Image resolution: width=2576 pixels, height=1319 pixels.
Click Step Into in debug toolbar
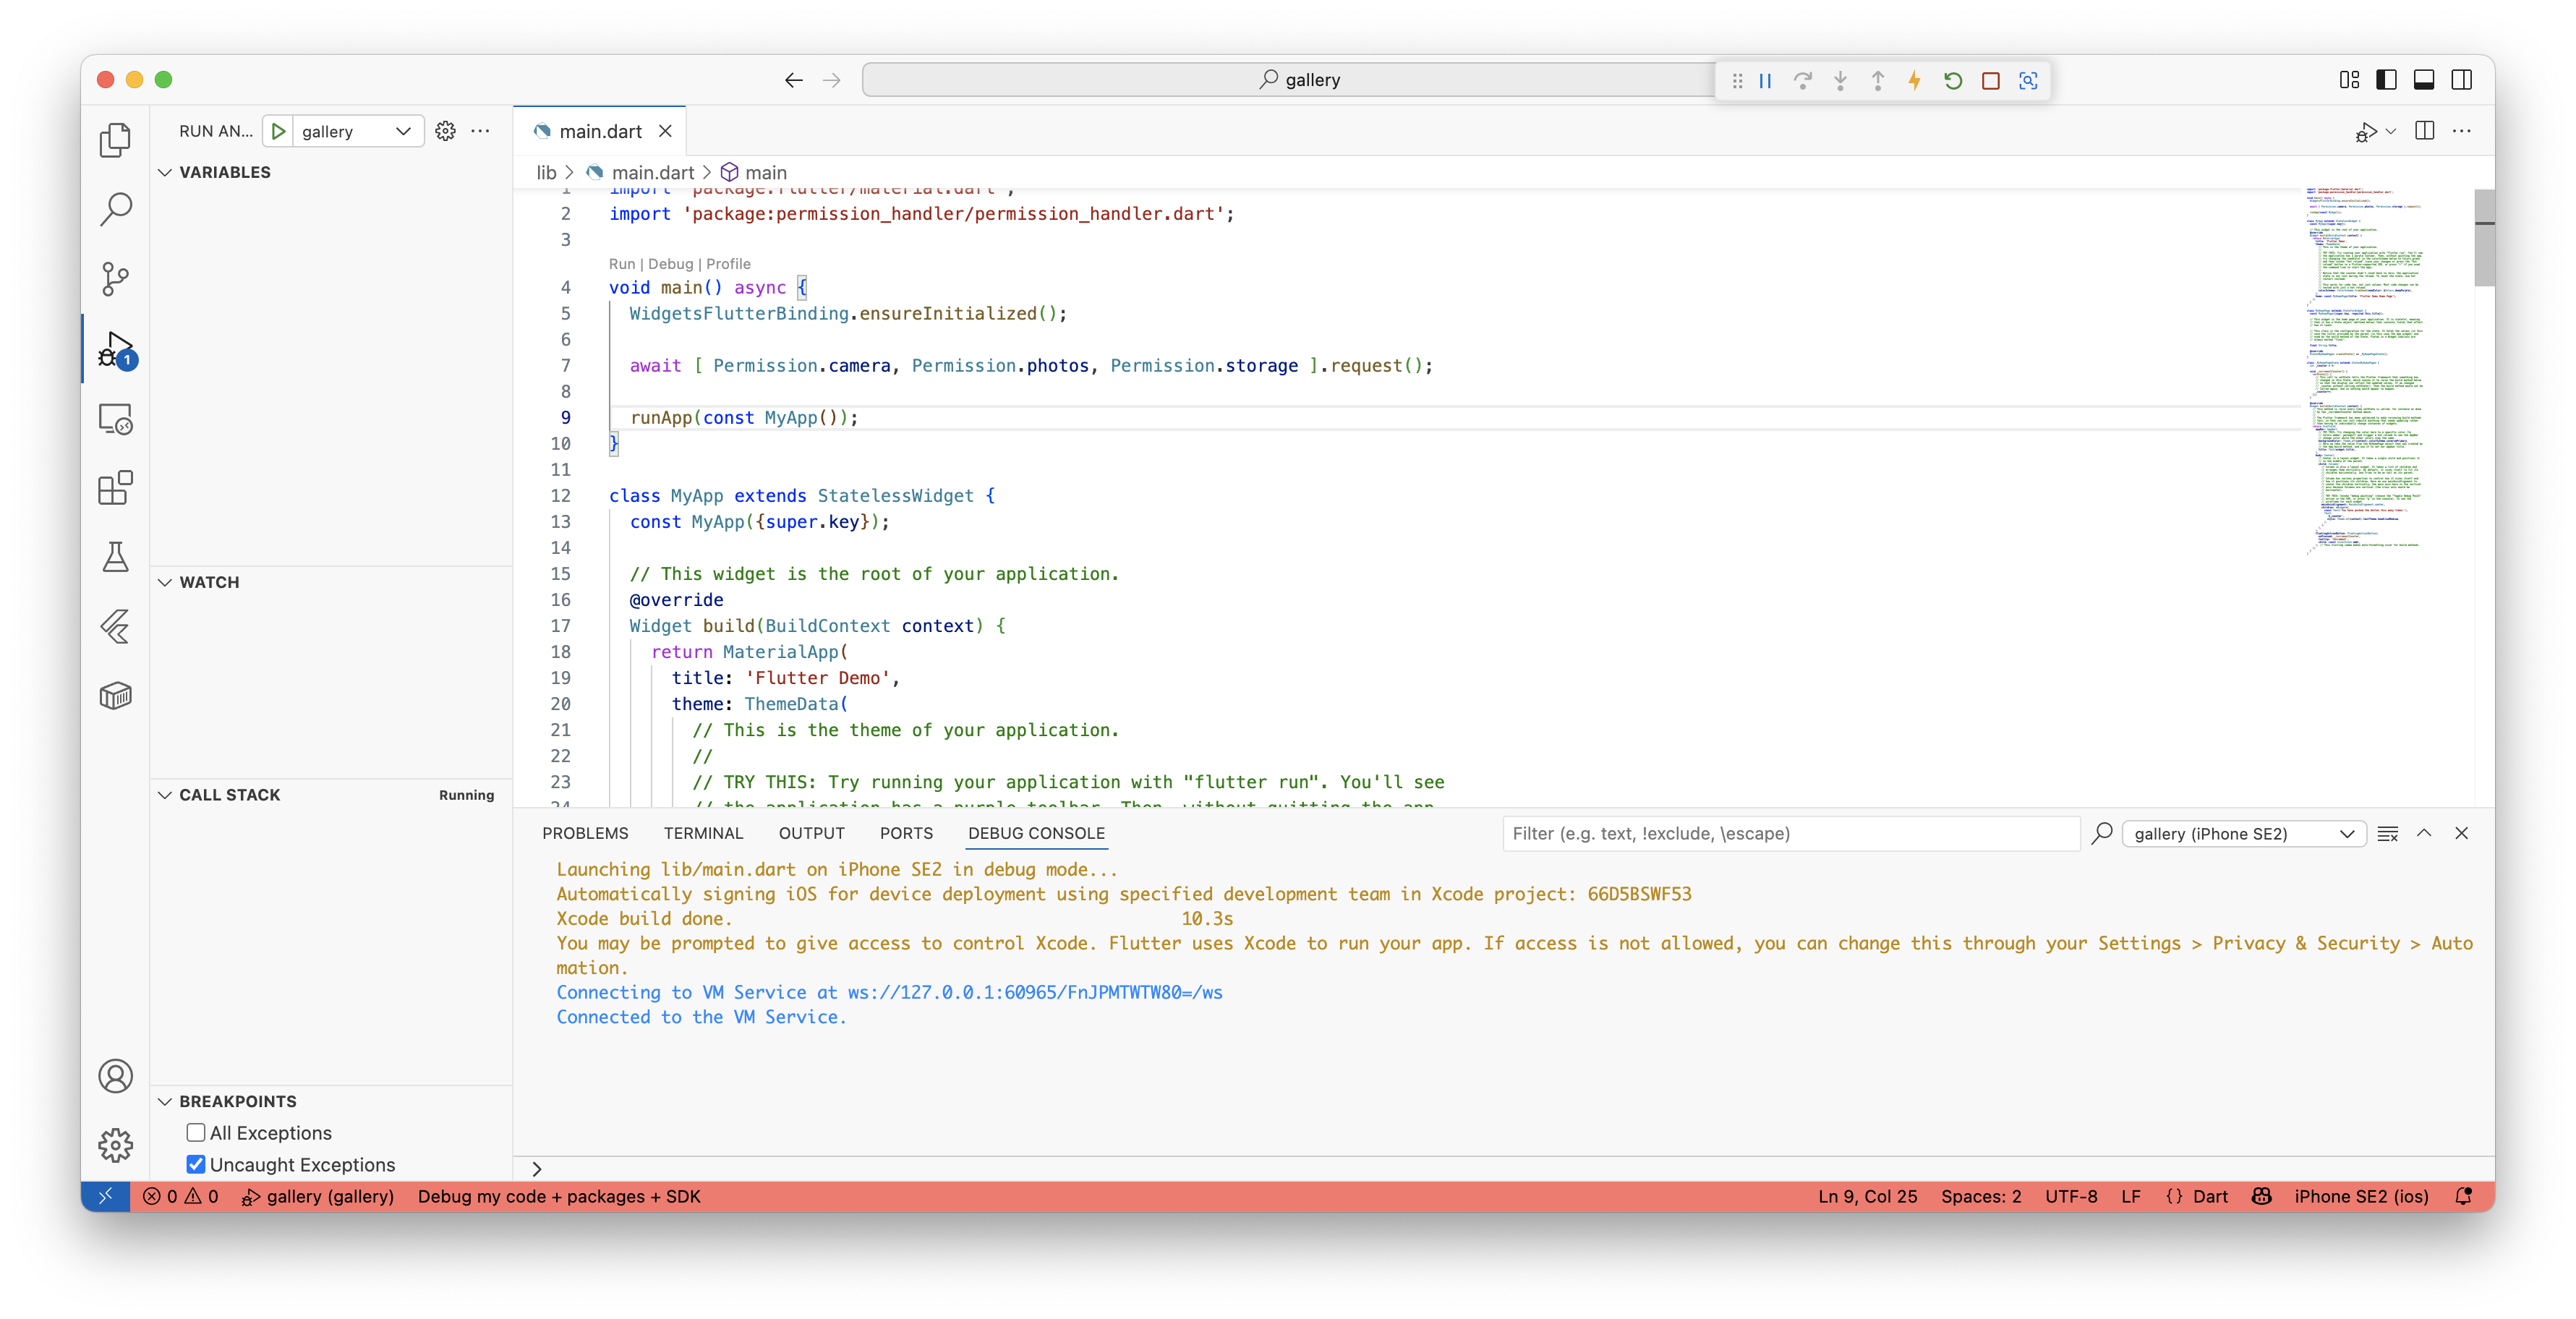click(1840, 80)
